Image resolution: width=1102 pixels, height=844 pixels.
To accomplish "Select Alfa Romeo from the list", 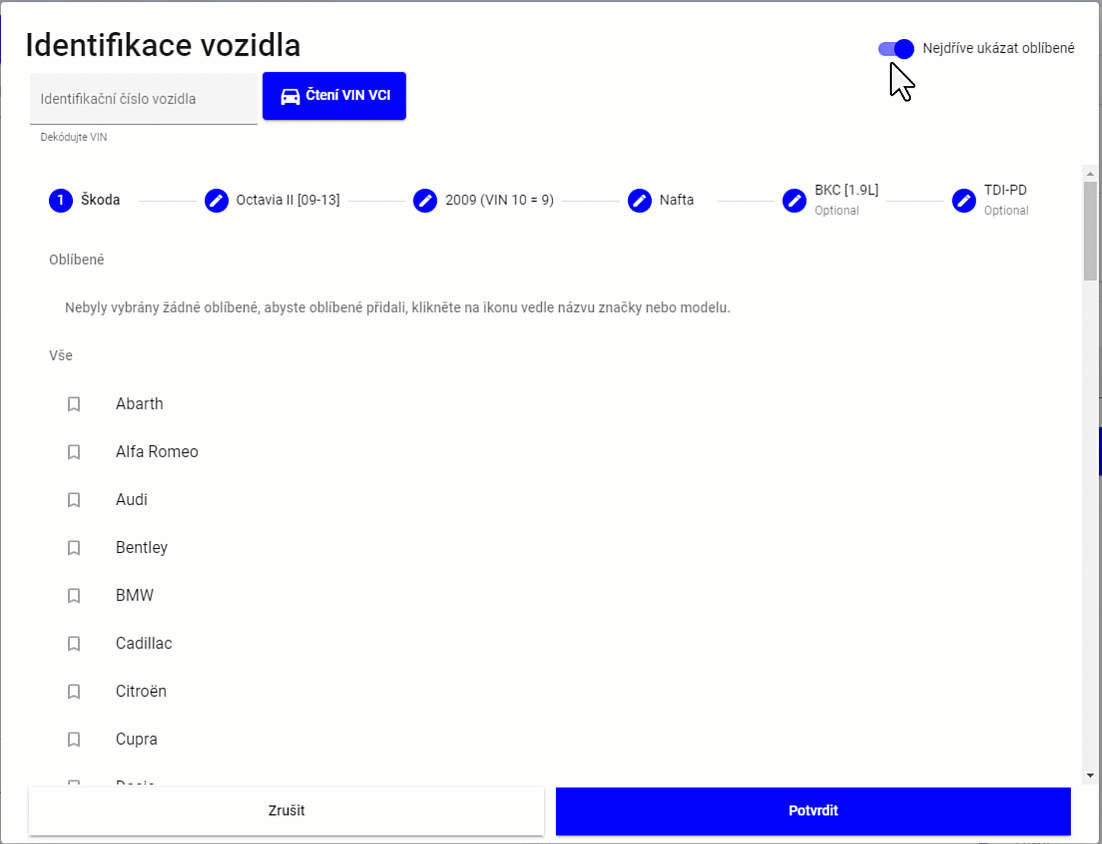I will click(157, 452).
